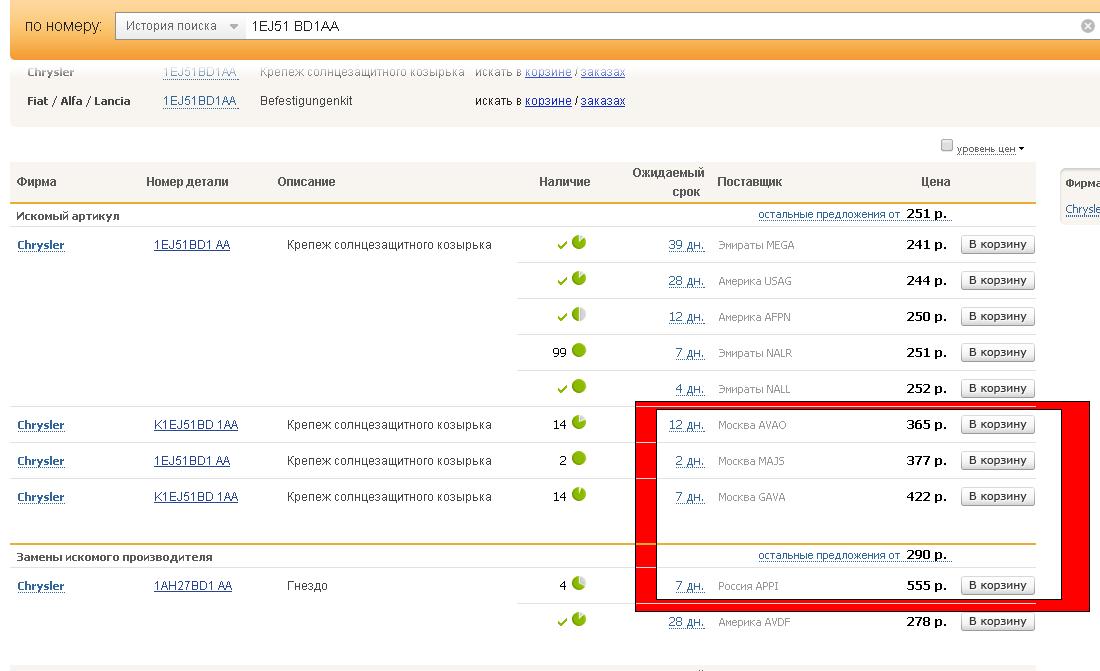Image resolution: width=1100 pixels, height=671 pixels.
Task: Click the Поставщик column header
Action: [x=749, y=182]
